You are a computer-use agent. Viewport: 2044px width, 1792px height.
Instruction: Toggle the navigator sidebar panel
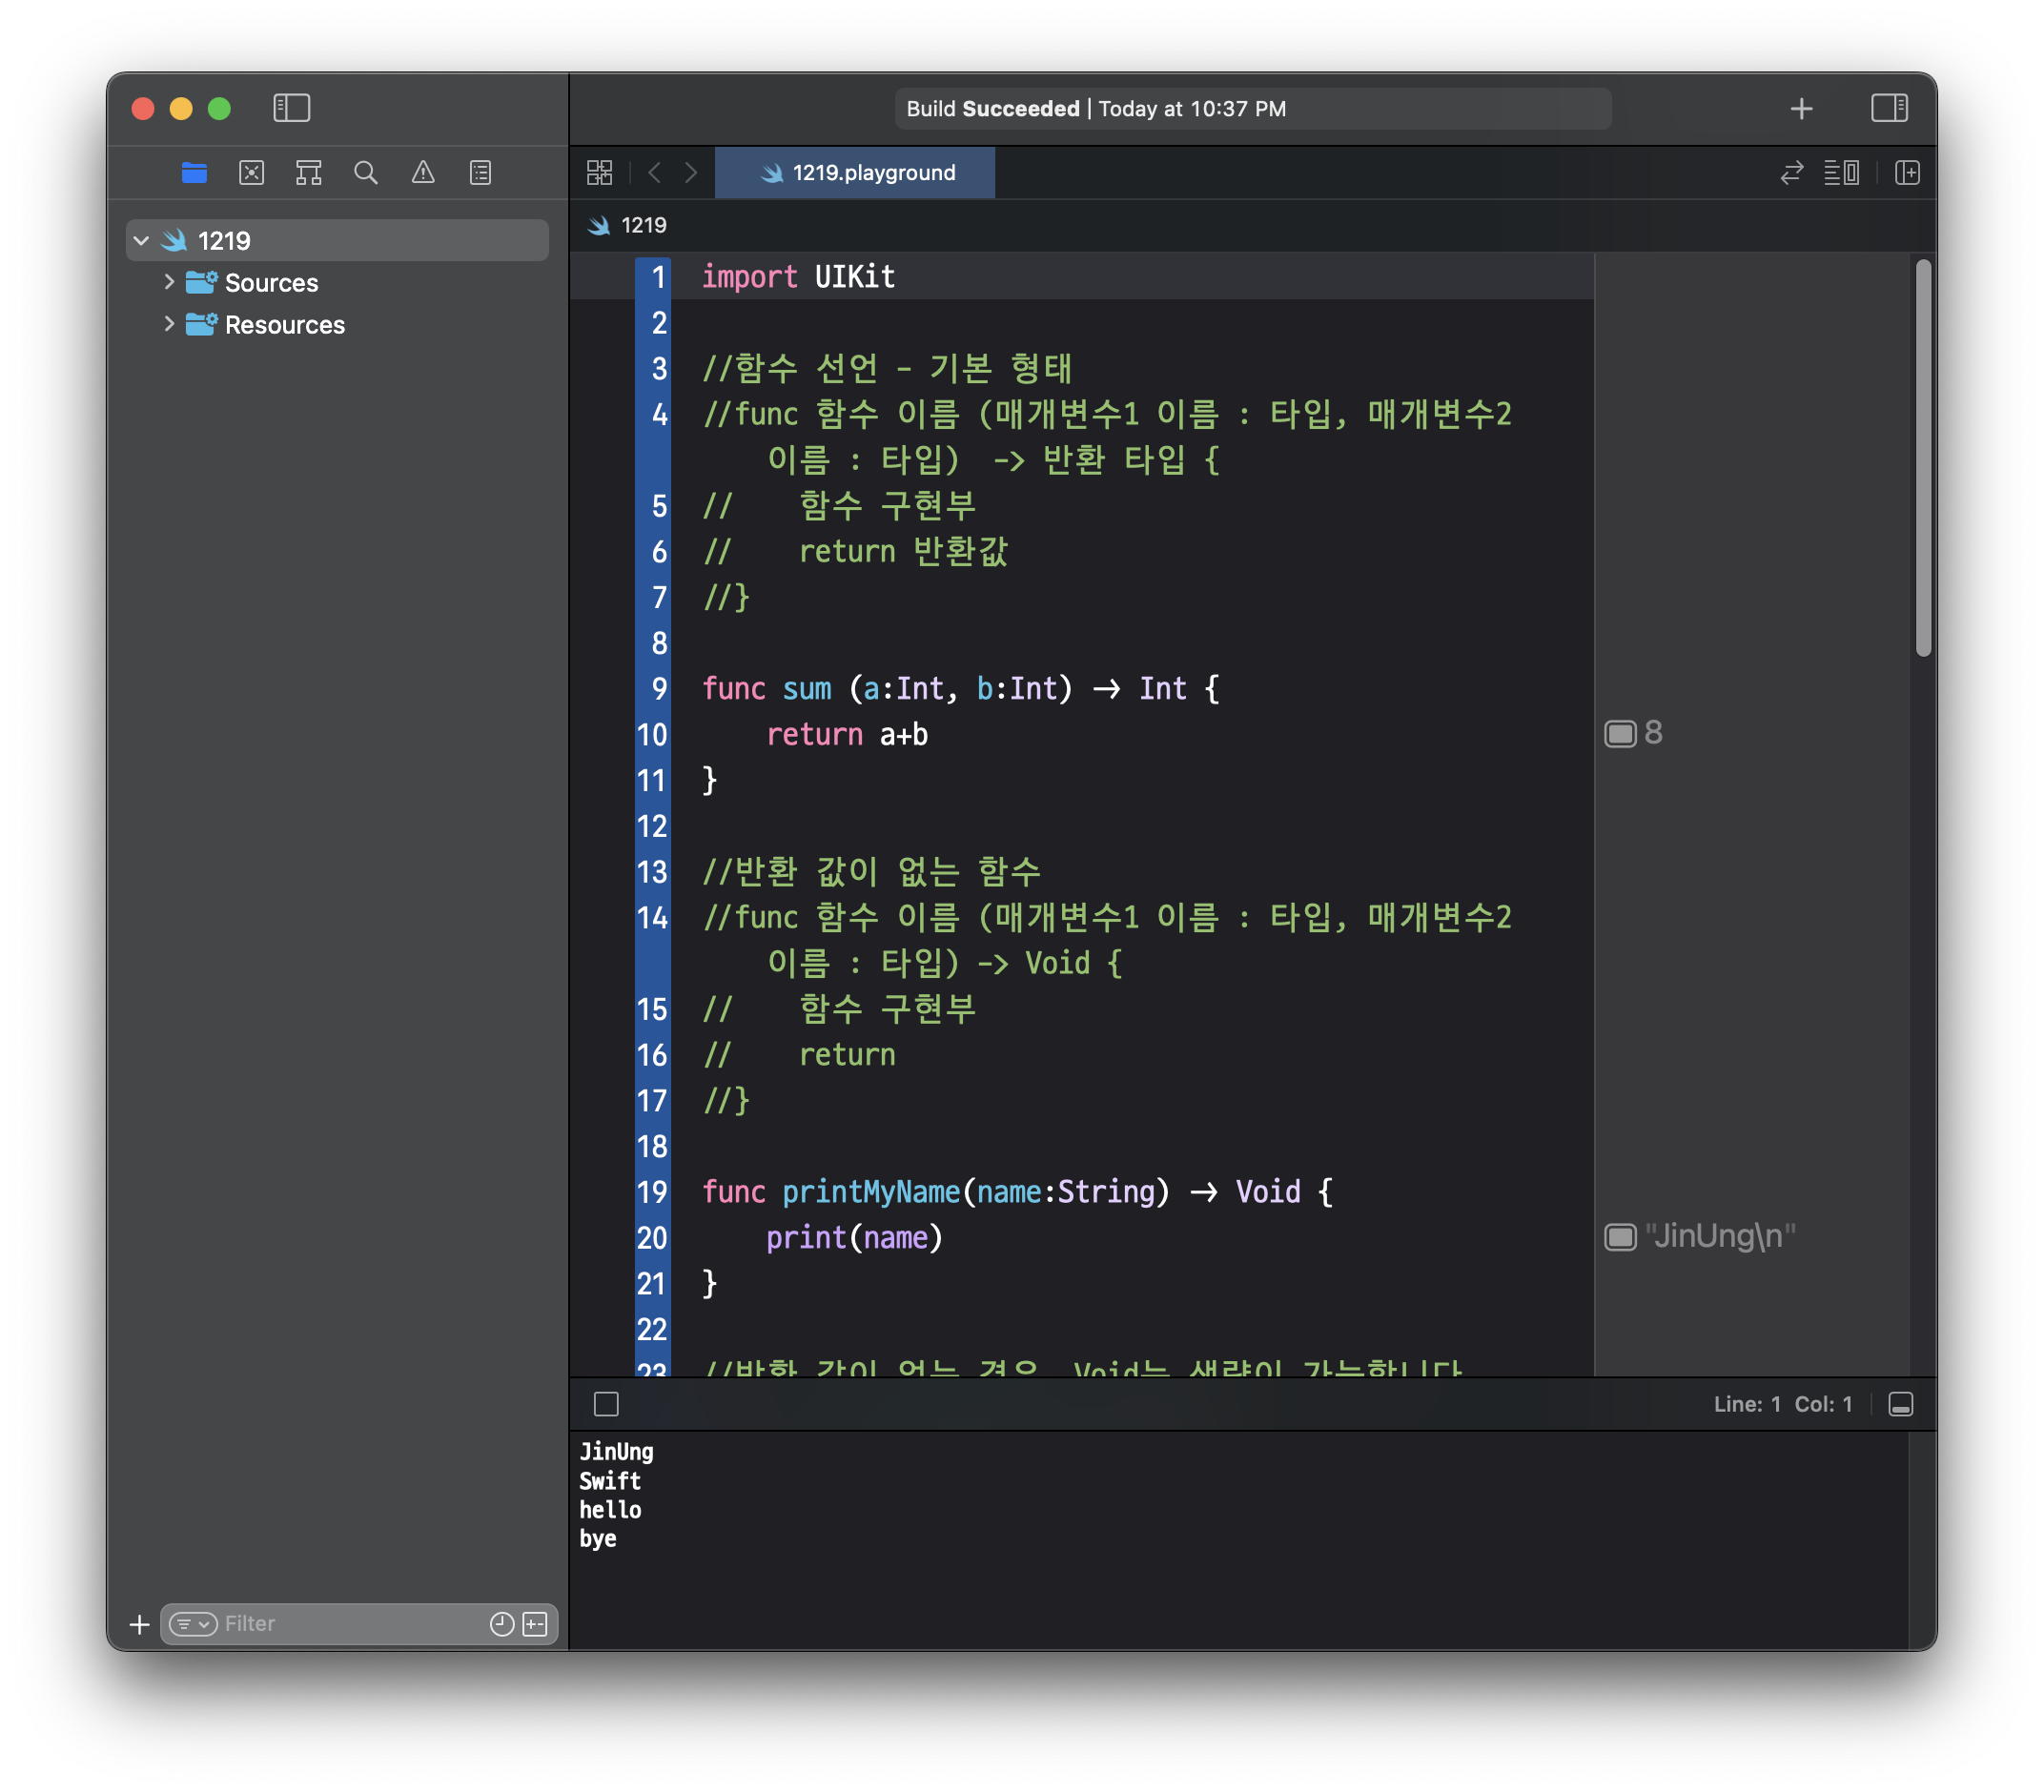click(x=291, y=108)
